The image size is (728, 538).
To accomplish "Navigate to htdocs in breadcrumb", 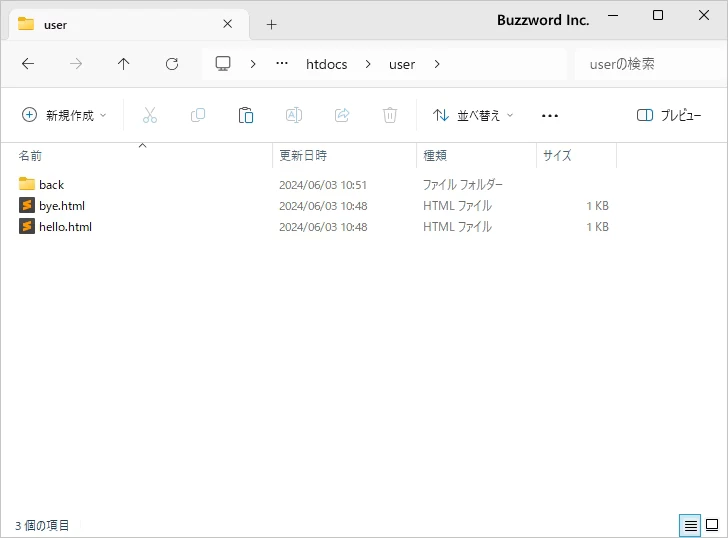I will [327, 64].
